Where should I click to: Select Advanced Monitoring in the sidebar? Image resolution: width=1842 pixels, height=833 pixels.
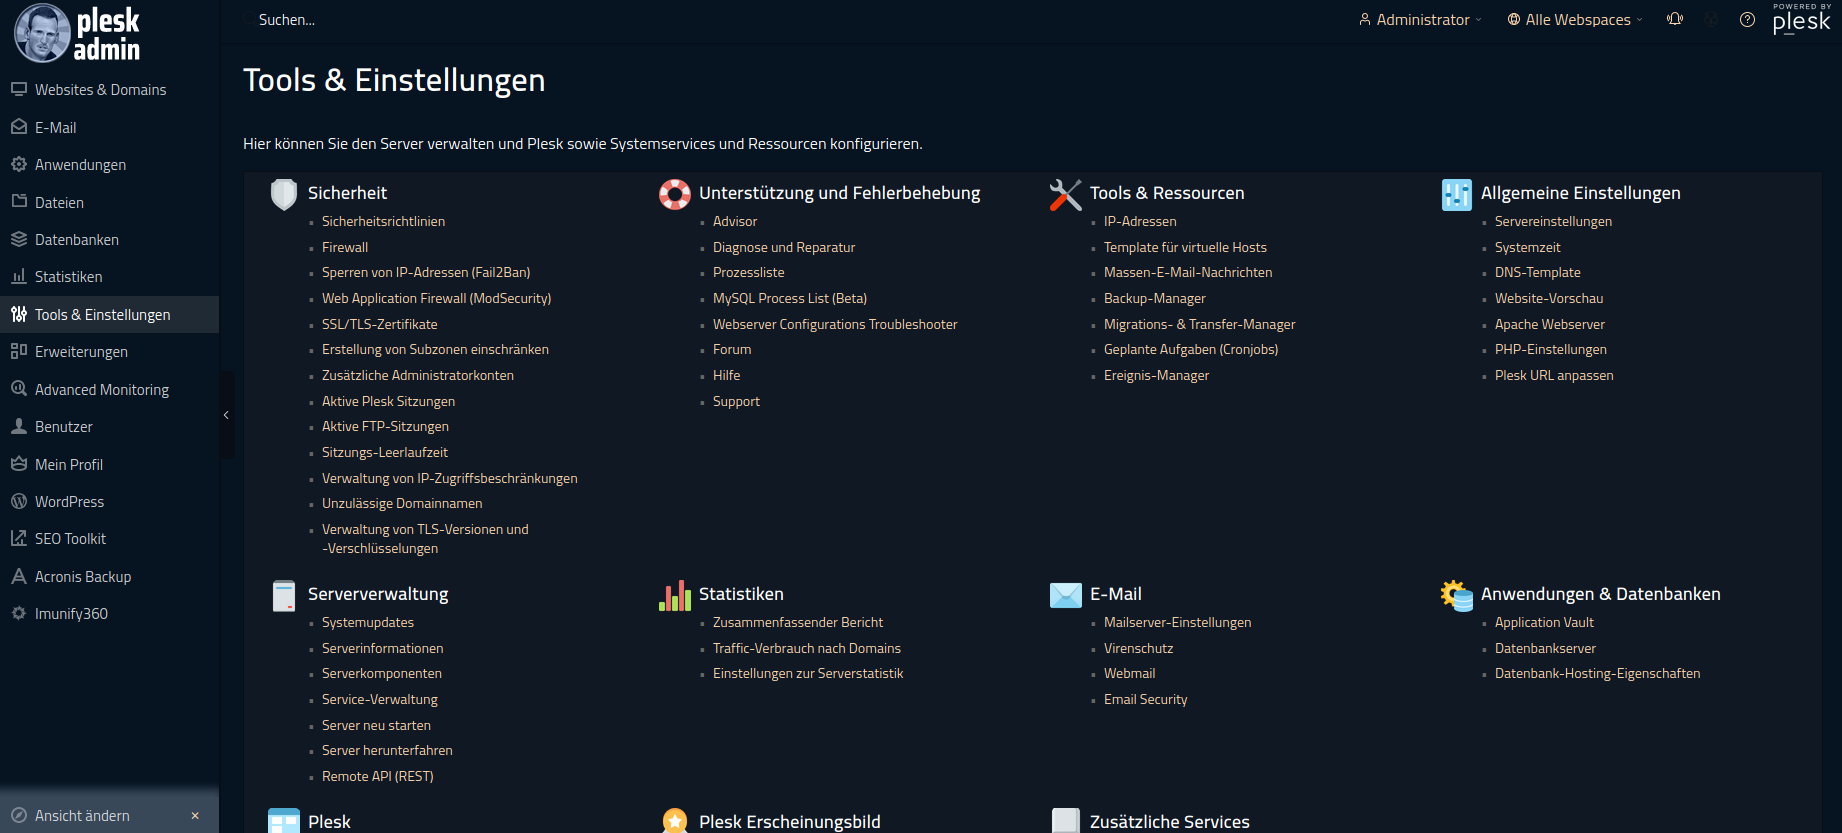[x=101, y=390]
